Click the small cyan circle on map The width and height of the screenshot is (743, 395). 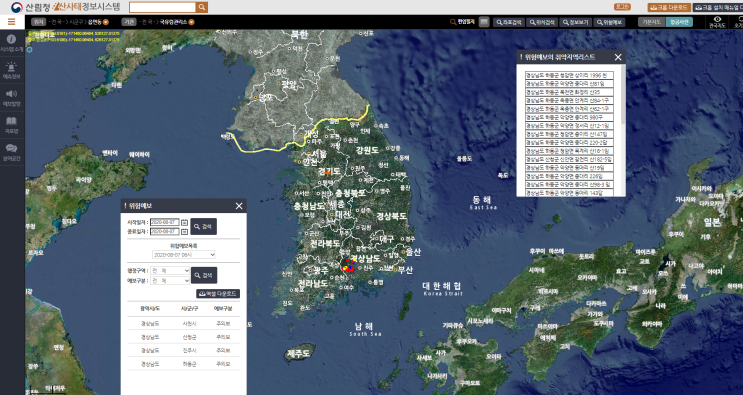point(29,49)
